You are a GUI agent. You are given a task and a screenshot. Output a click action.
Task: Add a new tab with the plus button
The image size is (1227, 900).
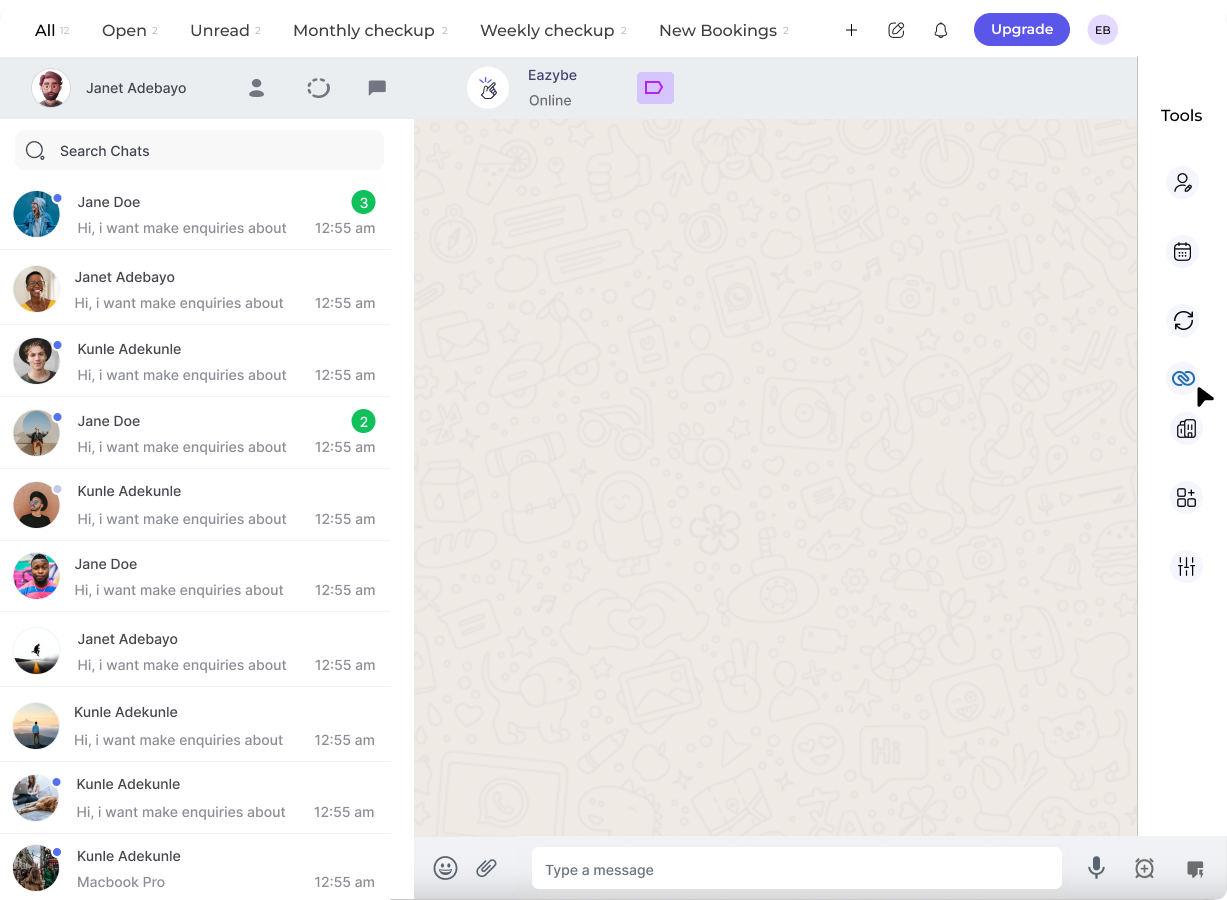[x=851, y=30]
